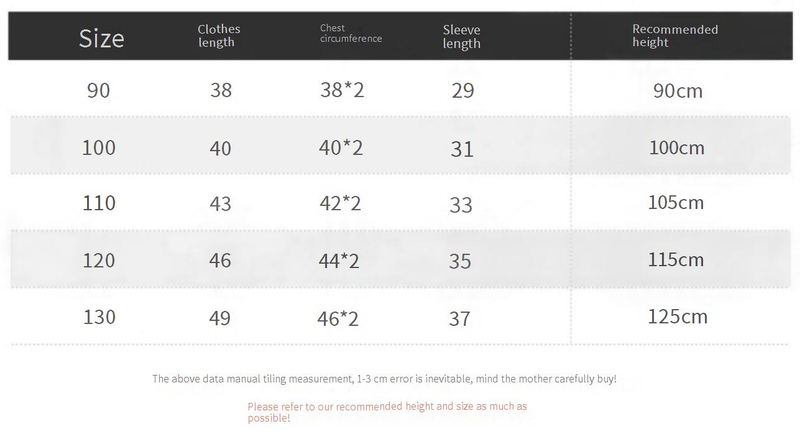
Task: Click clothes length value 49
Action: click(221, 318)
